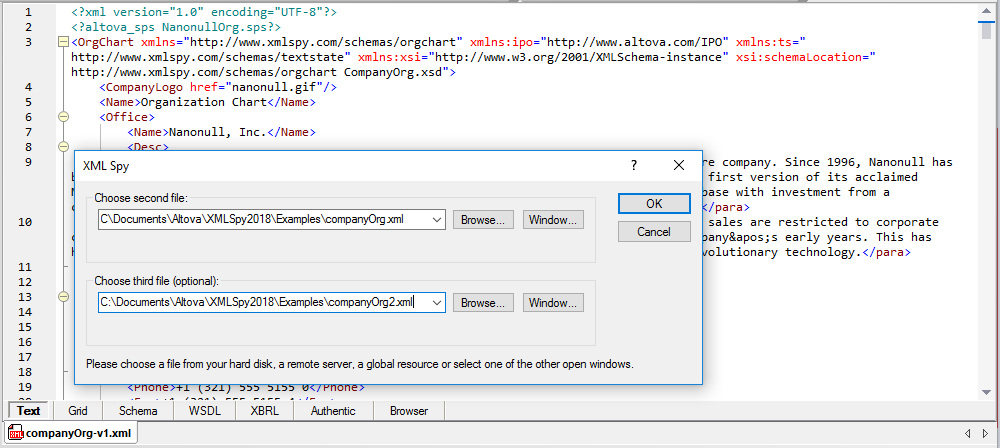Browse for the second file
The image size is (1000, 448).
(x=485, y=219)
